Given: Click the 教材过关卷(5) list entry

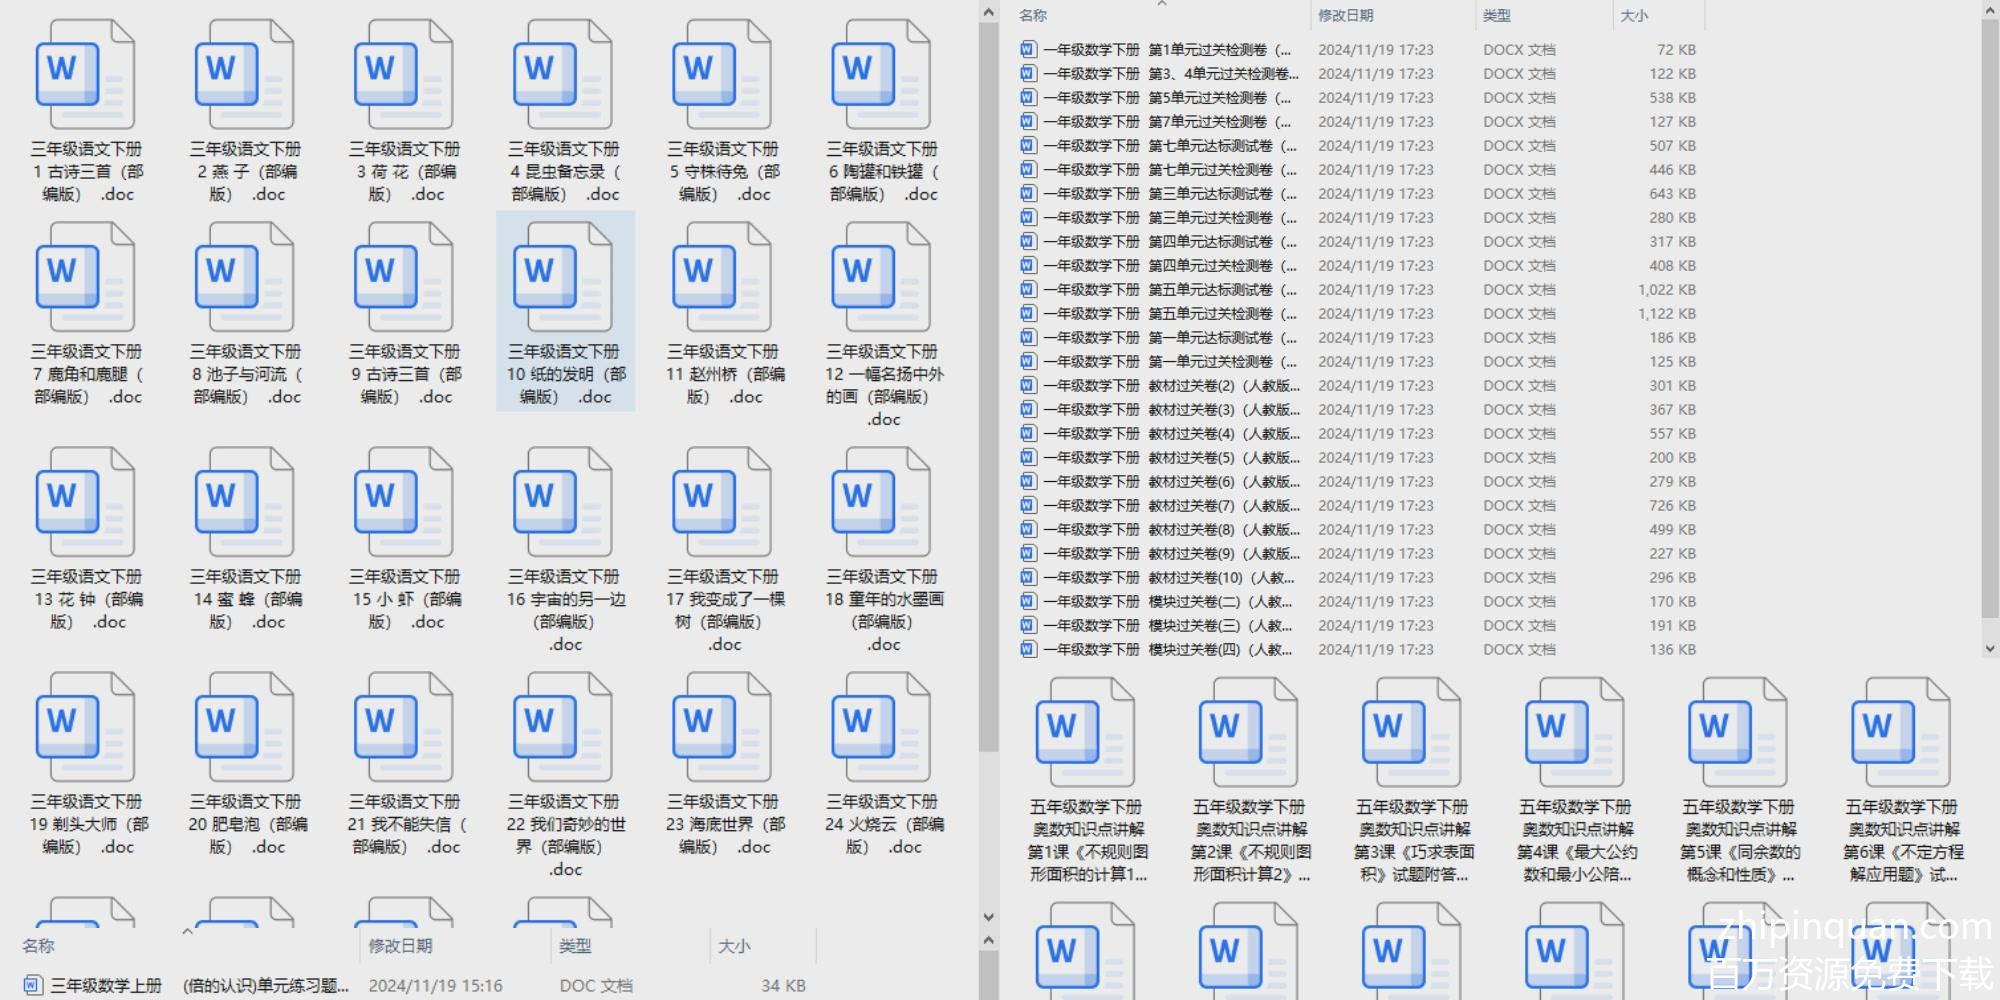Looking at the screenshot, I should (1358, 457).
